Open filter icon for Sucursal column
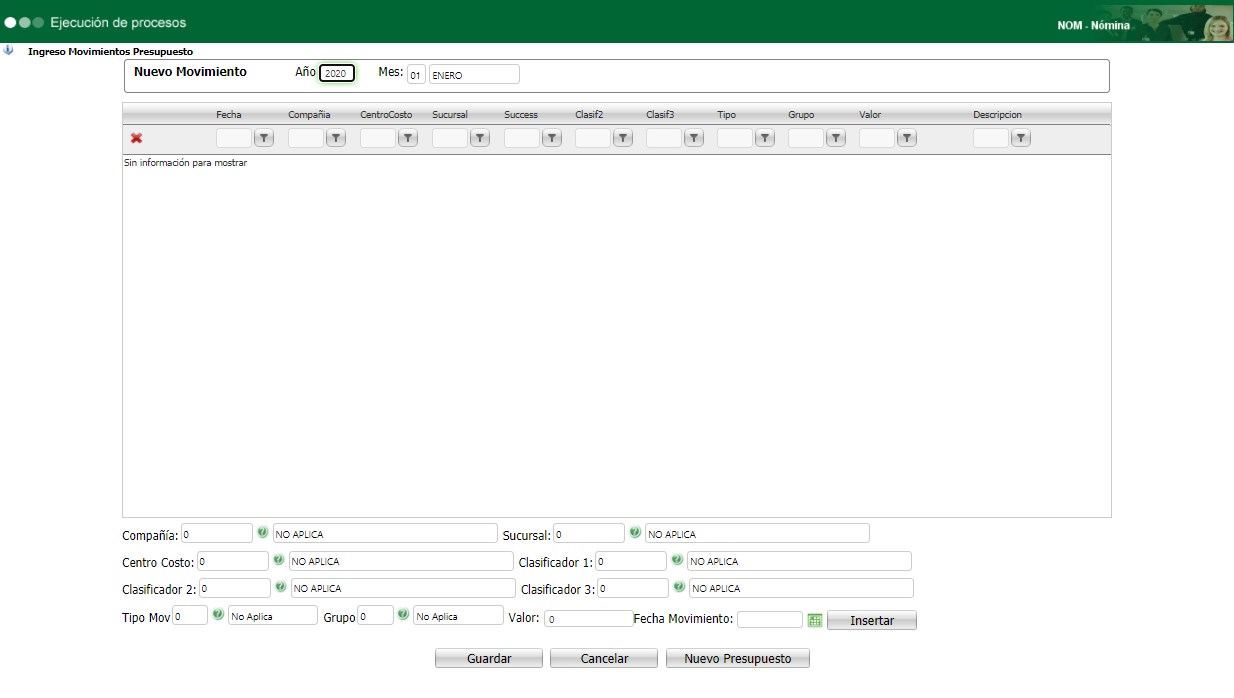1234x698 pixels. 480,138
